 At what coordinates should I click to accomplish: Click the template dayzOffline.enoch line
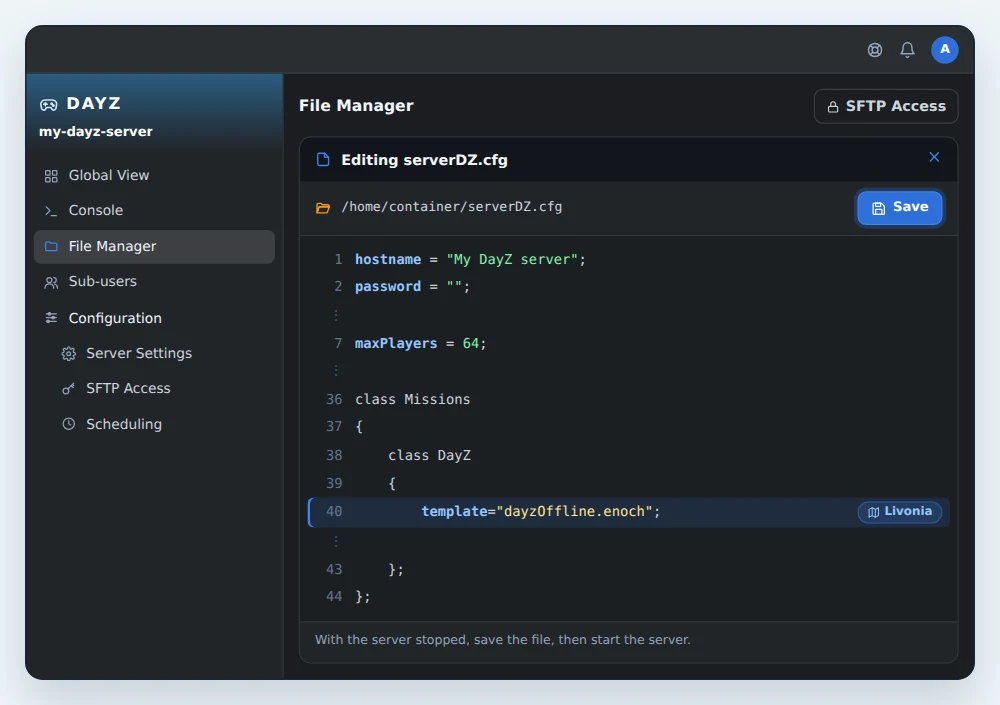point(629,512)
